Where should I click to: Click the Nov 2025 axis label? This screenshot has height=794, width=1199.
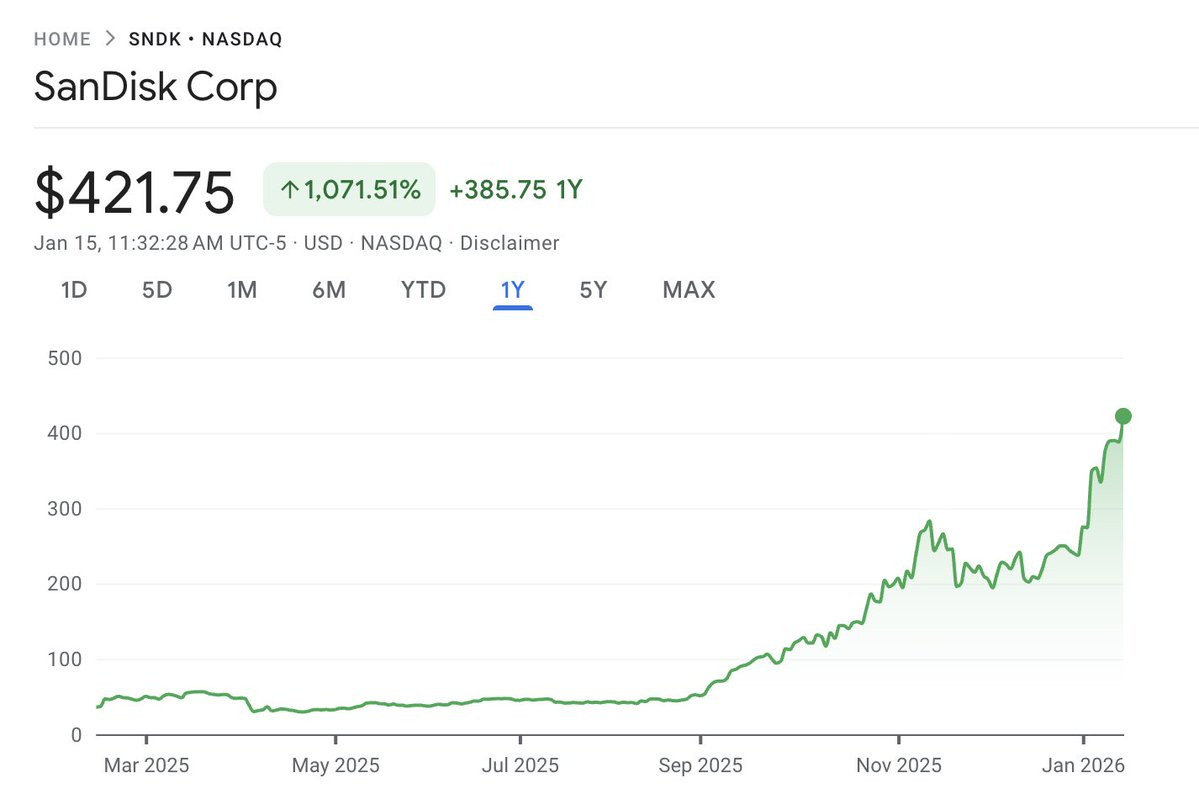[x=898, y=766]
